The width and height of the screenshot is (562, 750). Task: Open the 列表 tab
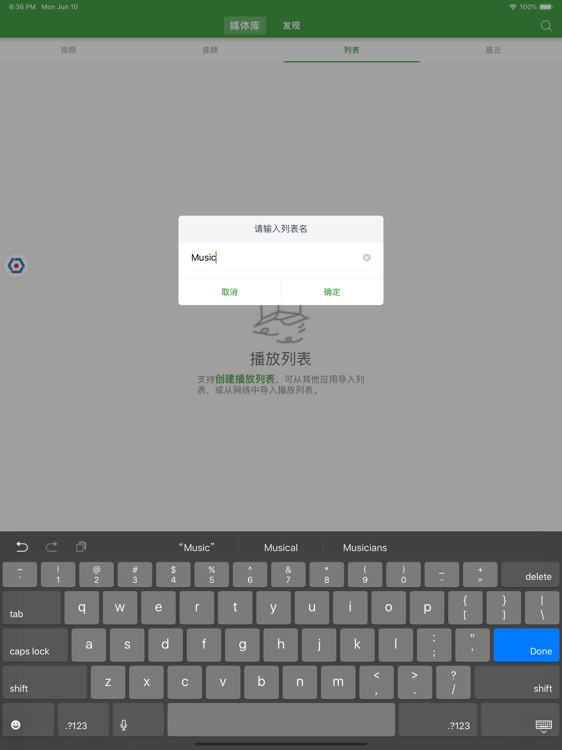[x=352, y=50]
